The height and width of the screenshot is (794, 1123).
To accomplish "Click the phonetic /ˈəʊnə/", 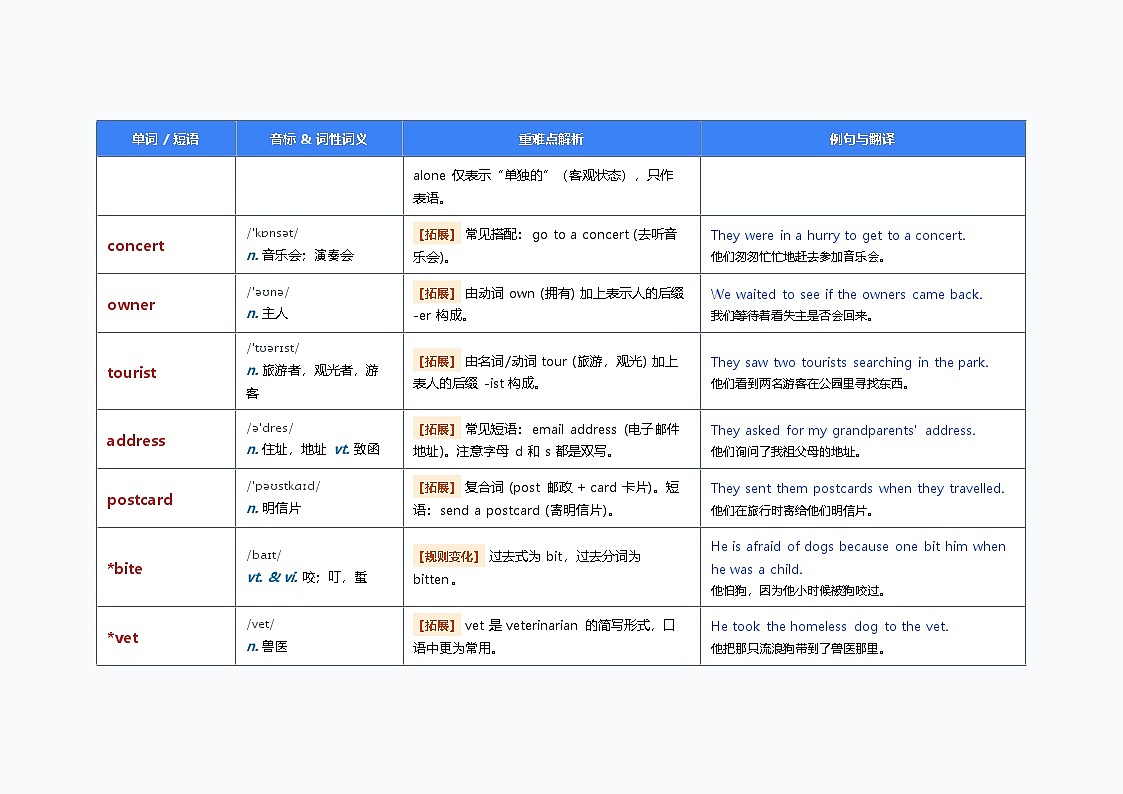I will 268,292.
